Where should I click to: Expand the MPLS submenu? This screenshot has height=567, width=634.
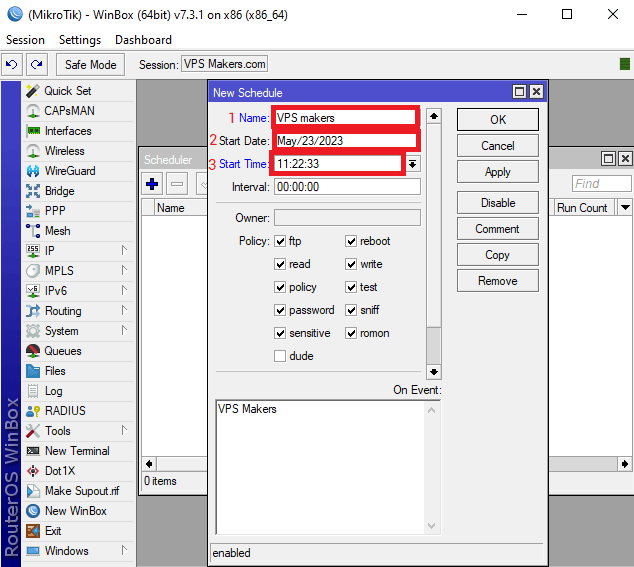point(125,271)
